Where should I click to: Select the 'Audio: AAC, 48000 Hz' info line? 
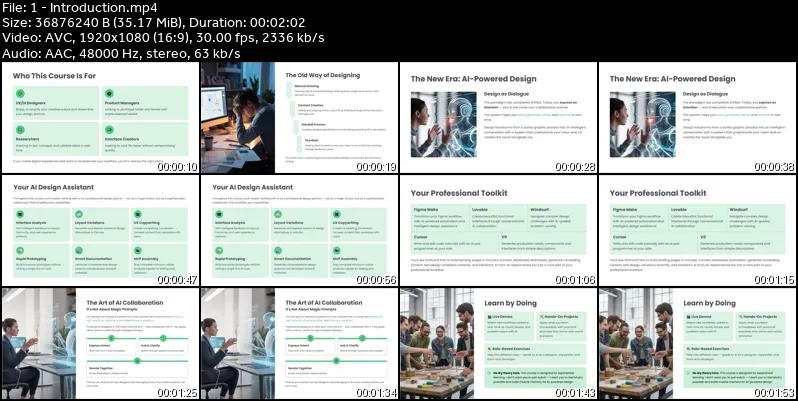[121, 53]
